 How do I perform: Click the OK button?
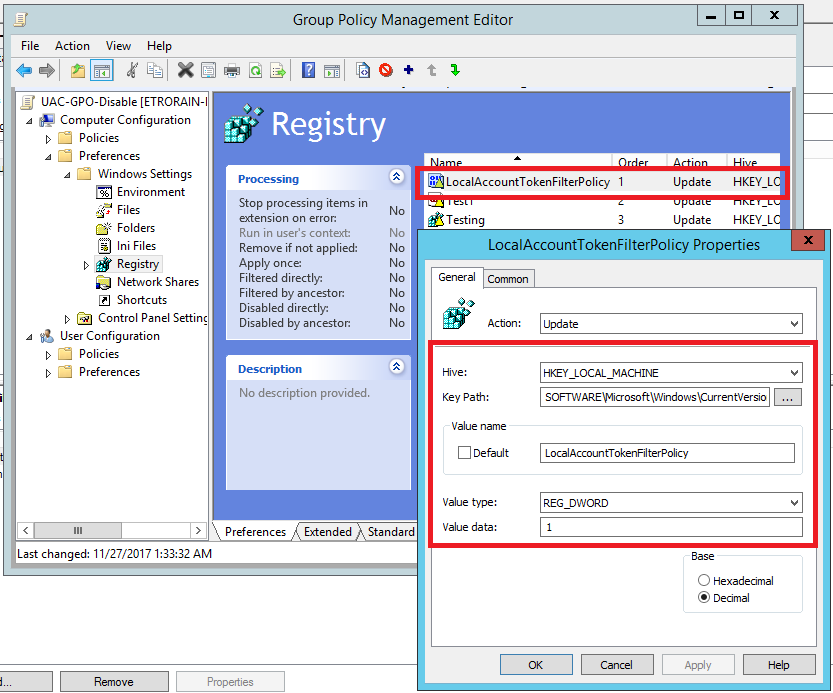click(535, 665)
